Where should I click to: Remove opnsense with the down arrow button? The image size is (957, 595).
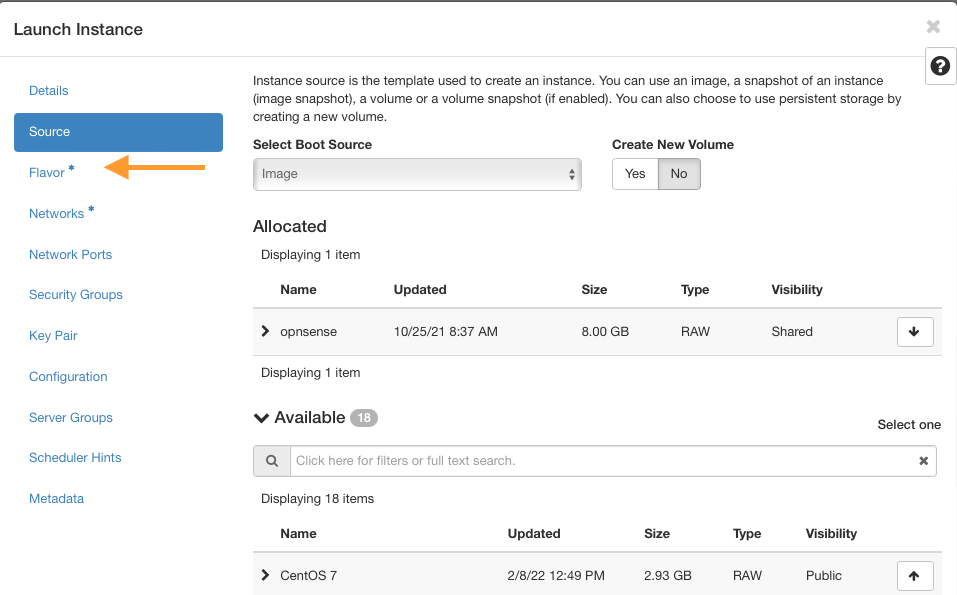click(x=915, y=332)
